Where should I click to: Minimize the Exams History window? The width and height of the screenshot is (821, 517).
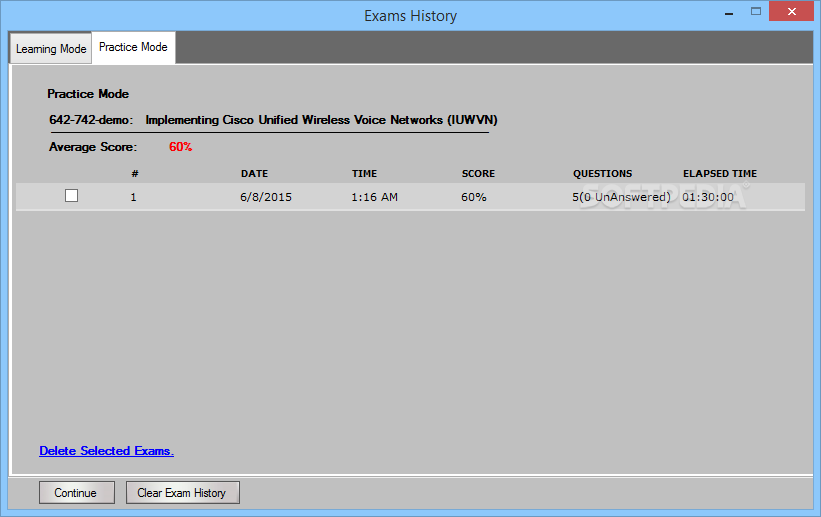pos(729,12)
